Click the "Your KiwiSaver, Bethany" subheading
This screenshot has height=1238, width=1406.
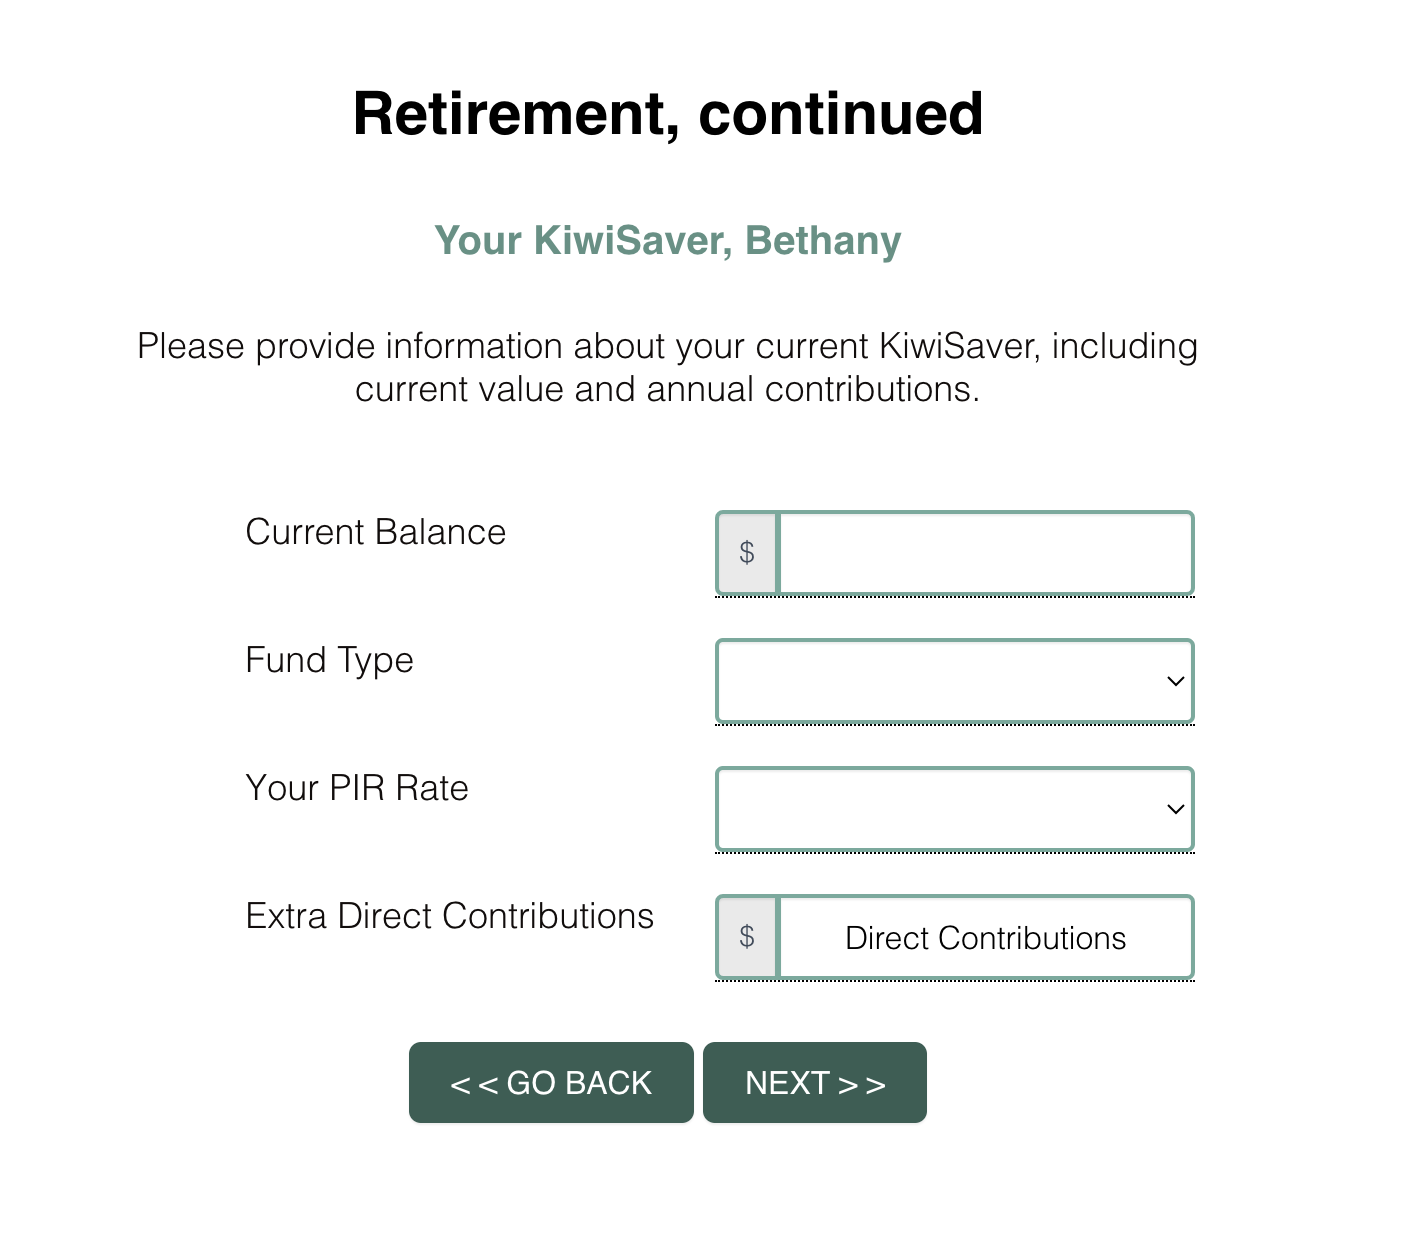(668, 241)
